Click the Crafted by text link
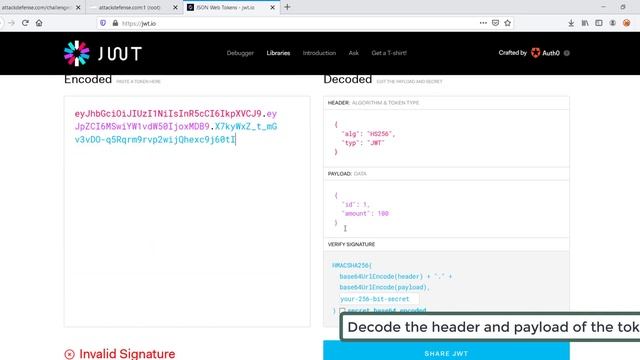 (x=513, y=53)
